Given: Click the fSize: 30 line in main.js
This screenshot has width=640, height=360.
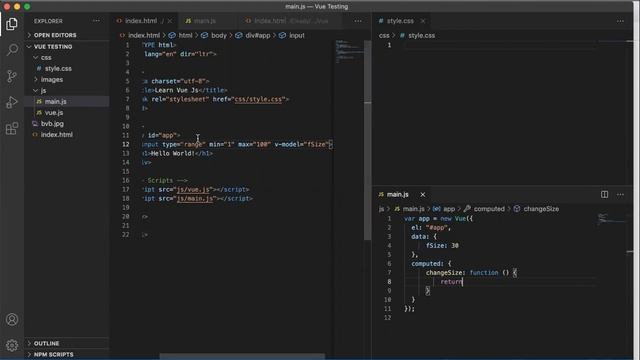Looking at the screenshot, I should click(442, 246).
